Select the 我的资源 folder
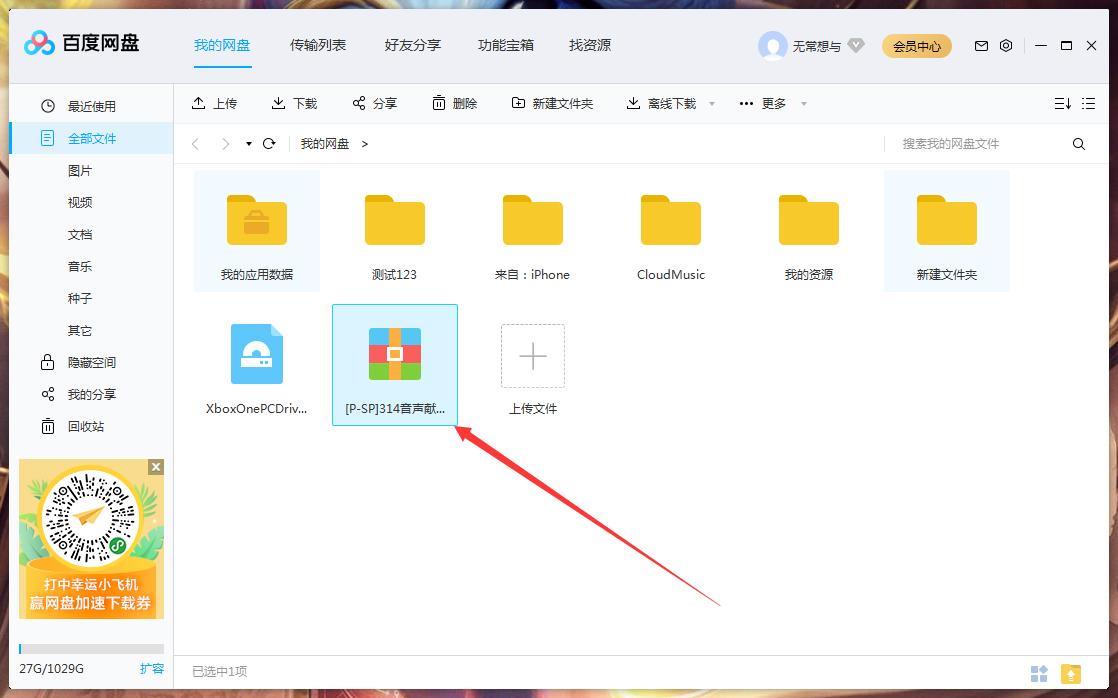The height and width of the screenshot is (698, 1118). pos(809,231)
